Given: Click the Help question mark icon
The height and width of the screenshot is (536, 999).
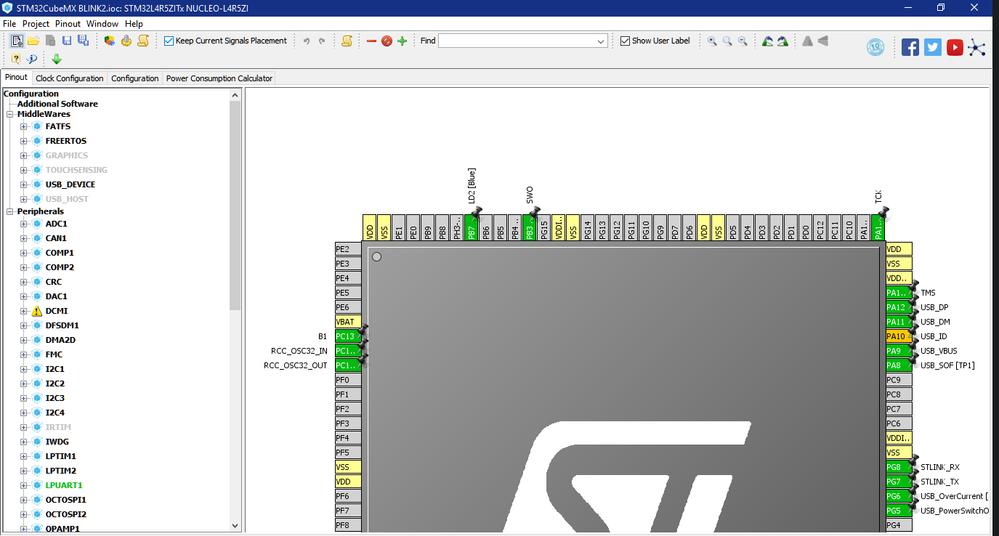Looking at the screenshot, I should (16, 59).
